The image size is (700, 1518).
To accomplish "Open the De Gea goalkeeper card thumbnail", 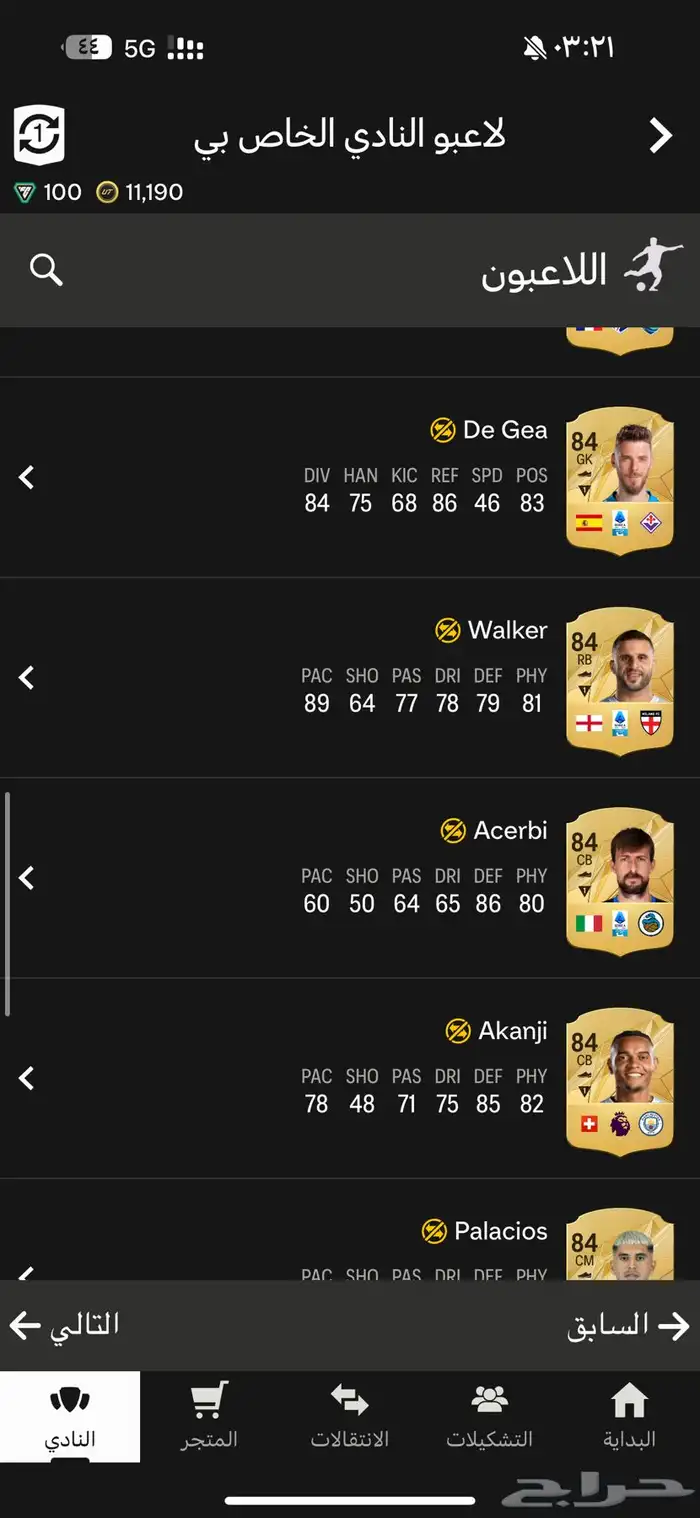I will pos(620,478).
